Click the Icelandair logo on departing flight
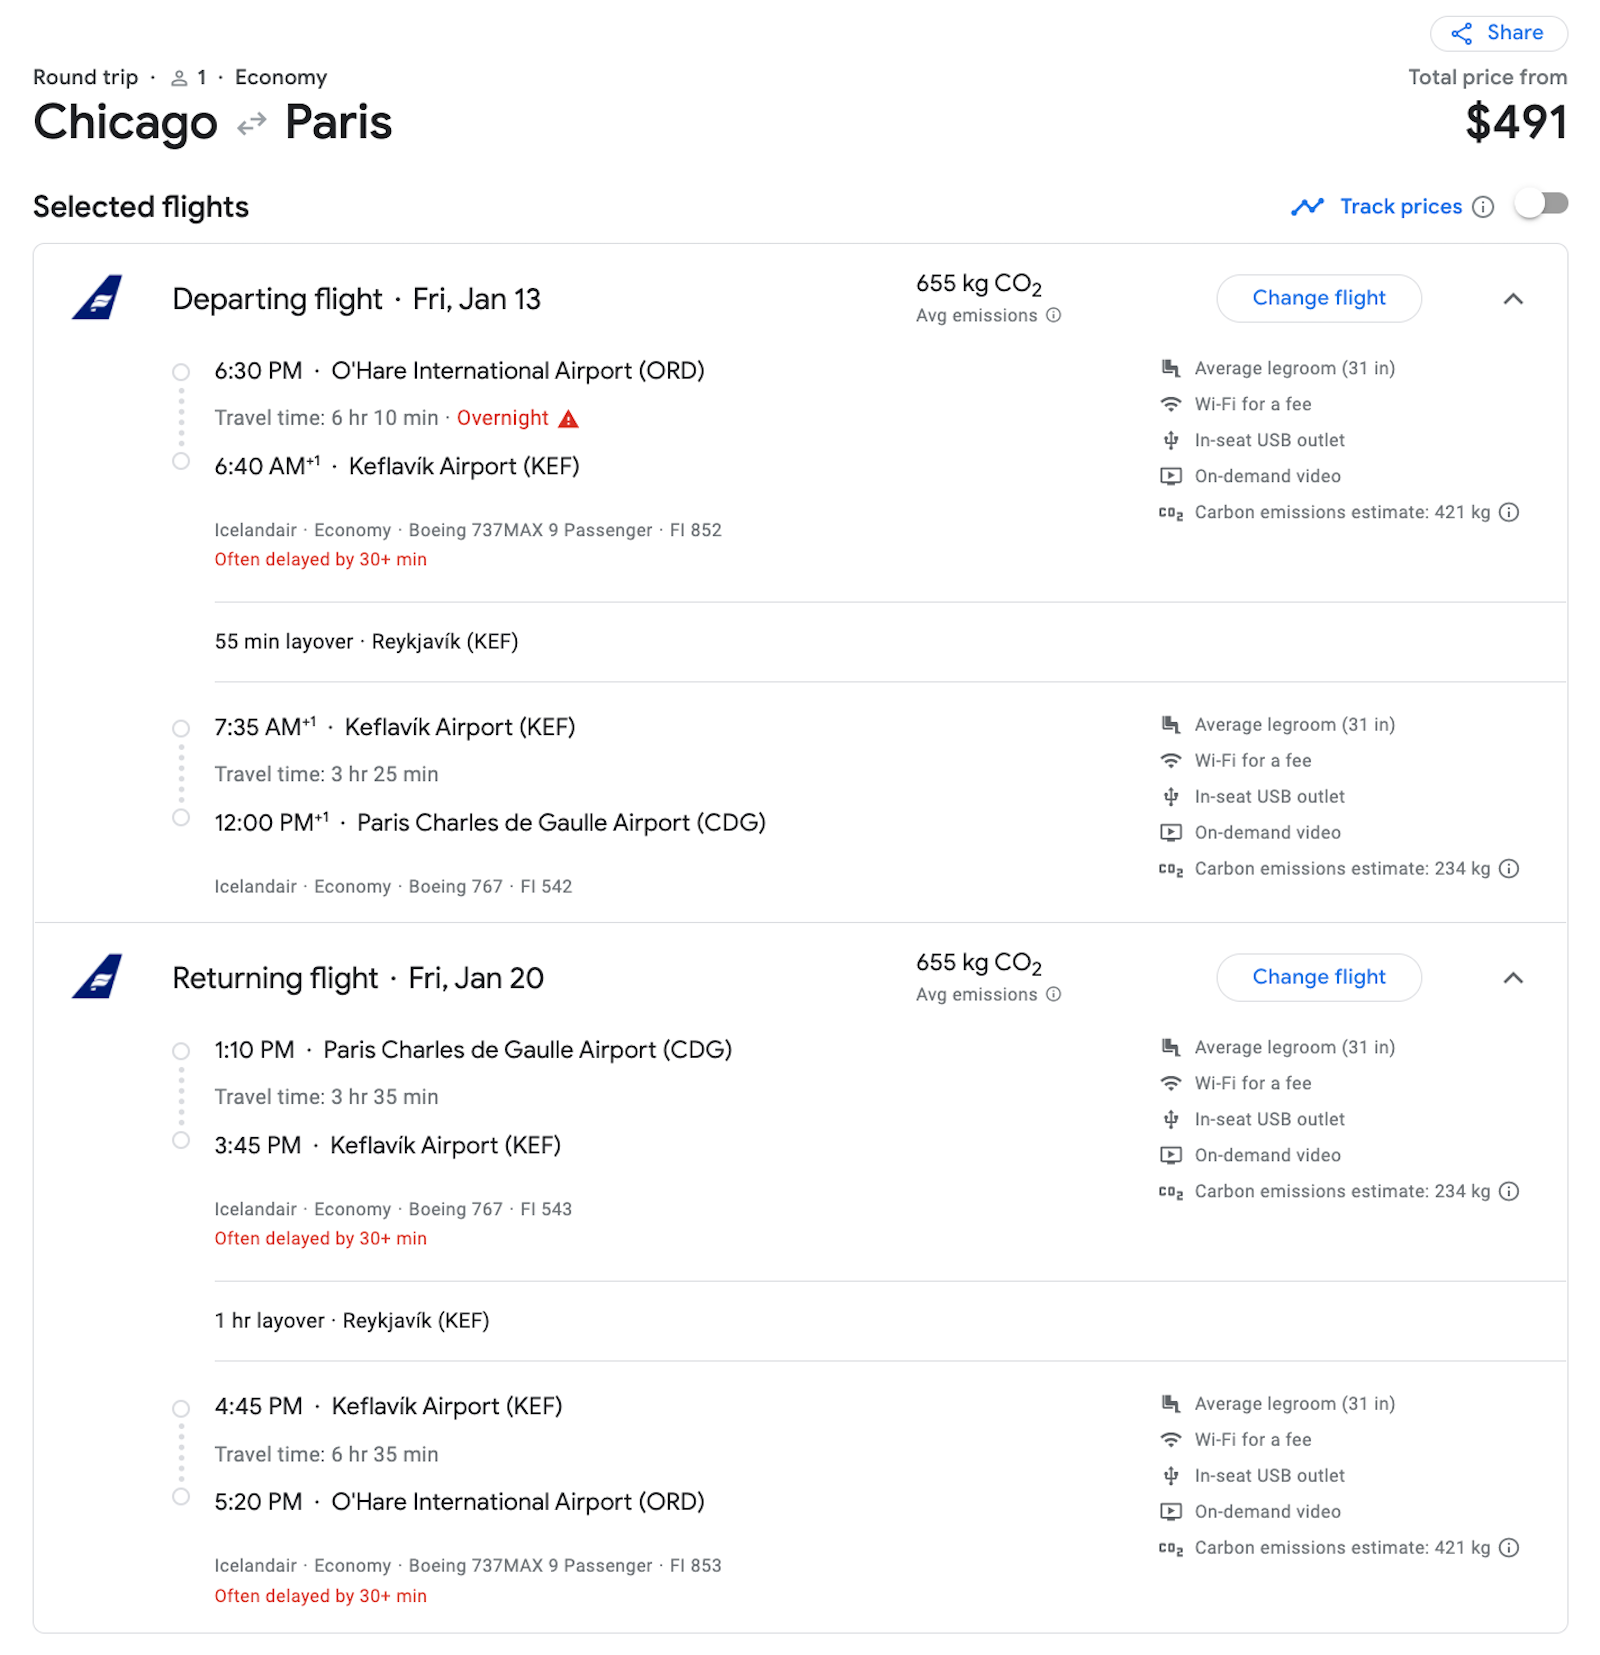This screenshot has width=1600, height=1655. 97,298
